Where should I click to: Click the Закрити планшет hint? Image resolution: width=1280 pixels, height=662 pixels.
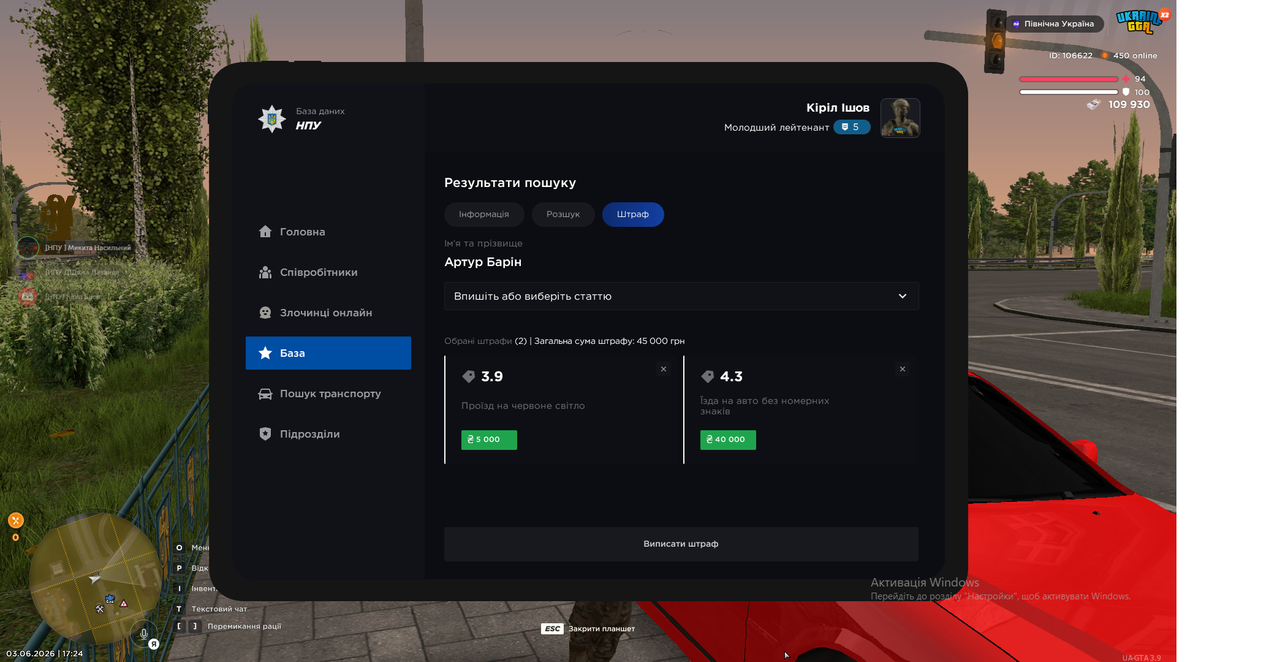(x=602, y=629)
